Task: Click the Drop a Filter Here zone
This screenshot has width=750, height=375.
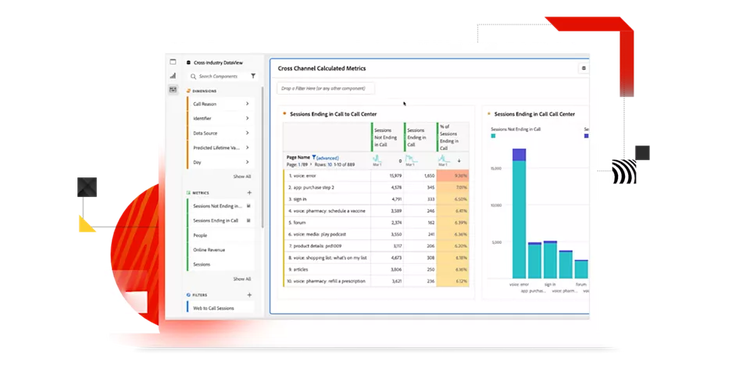Action: pos(326,88)
